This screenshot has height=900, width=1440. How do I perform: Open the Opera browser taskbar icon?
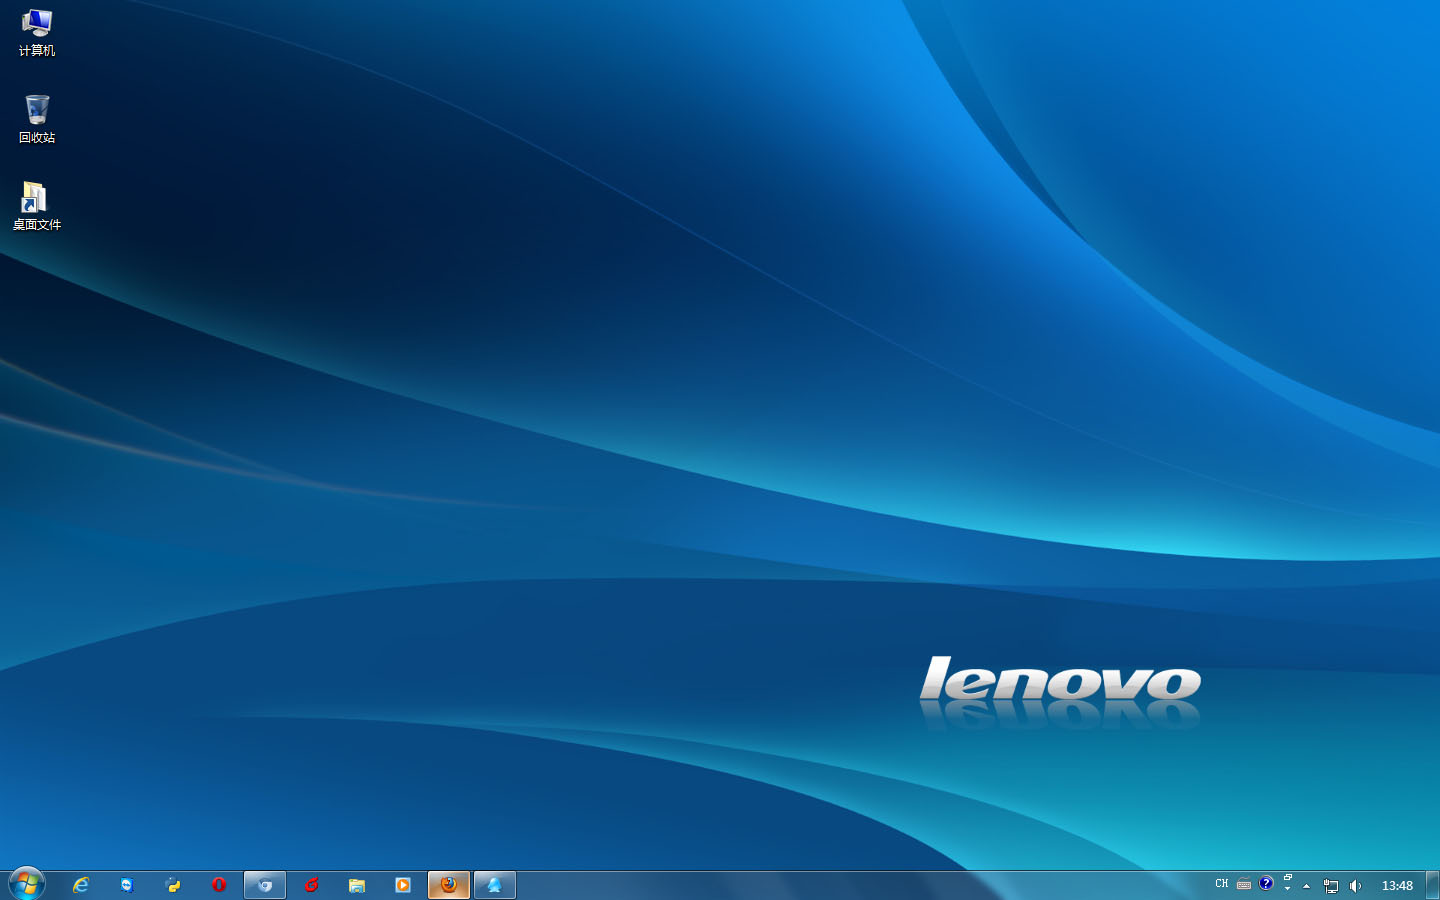219,885
